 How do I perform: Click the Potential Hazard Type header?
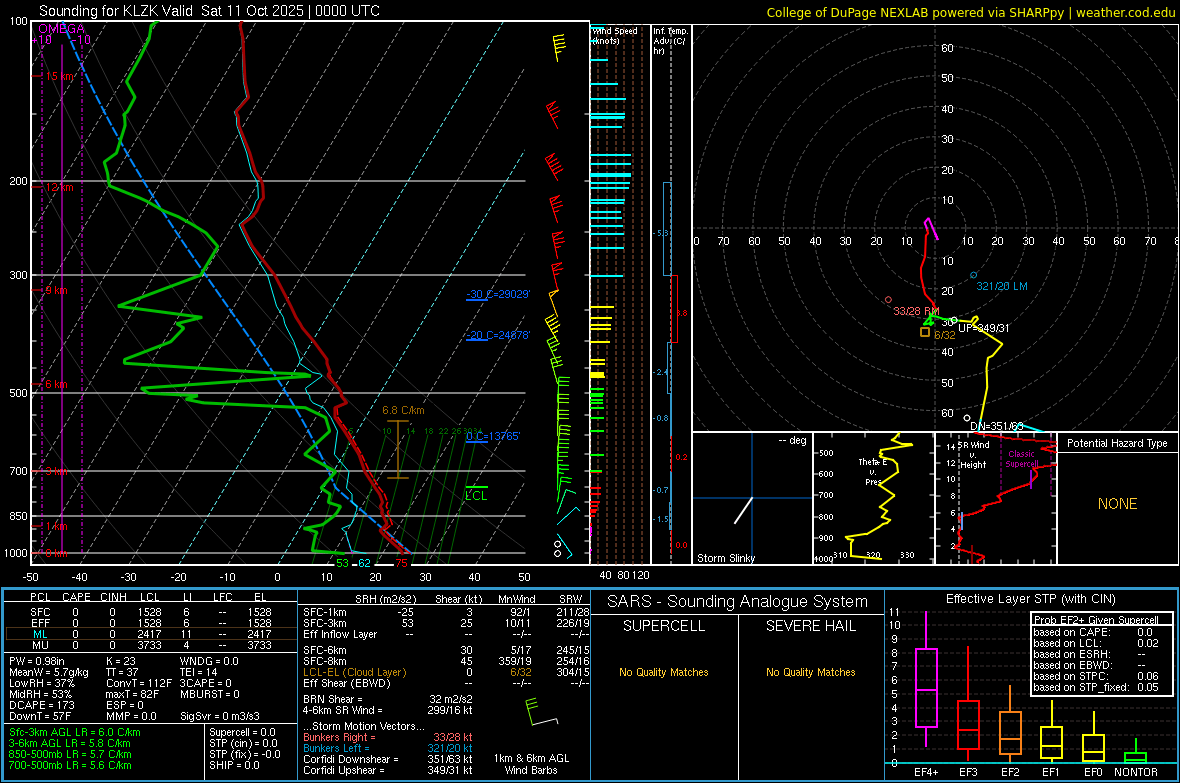coord(1117,443)
